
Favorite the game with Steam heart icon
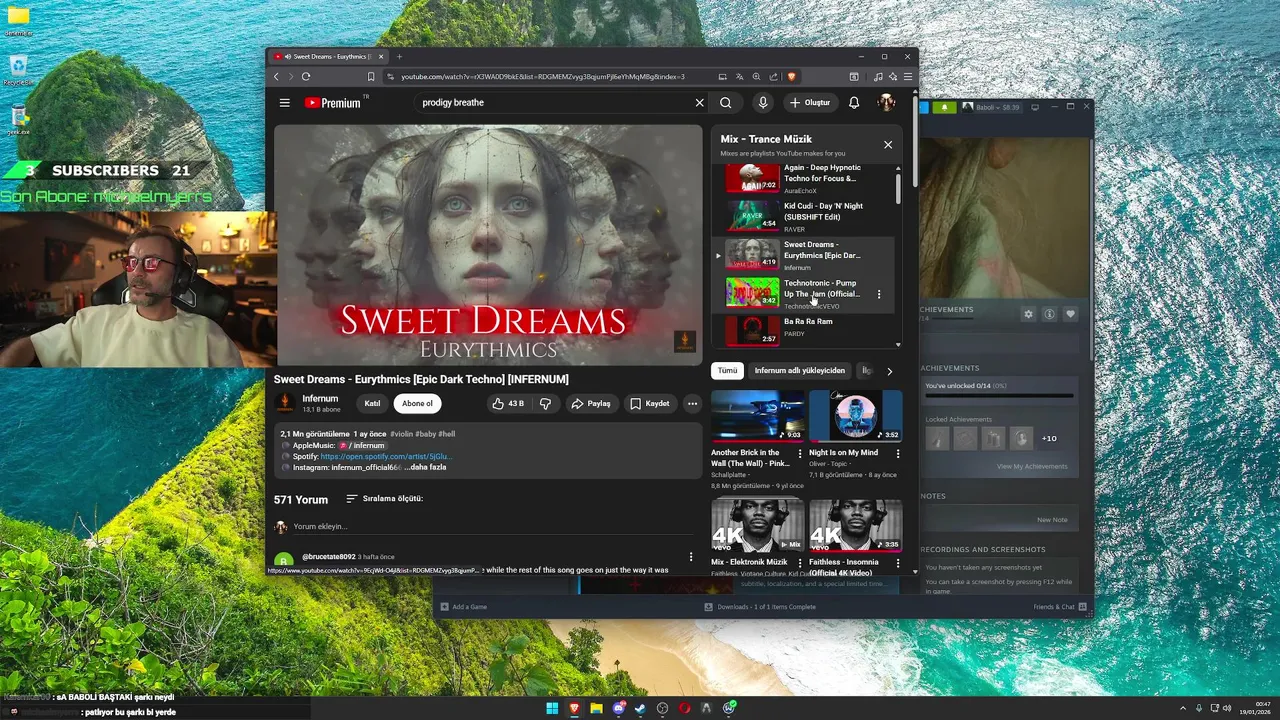[1070, 314]
